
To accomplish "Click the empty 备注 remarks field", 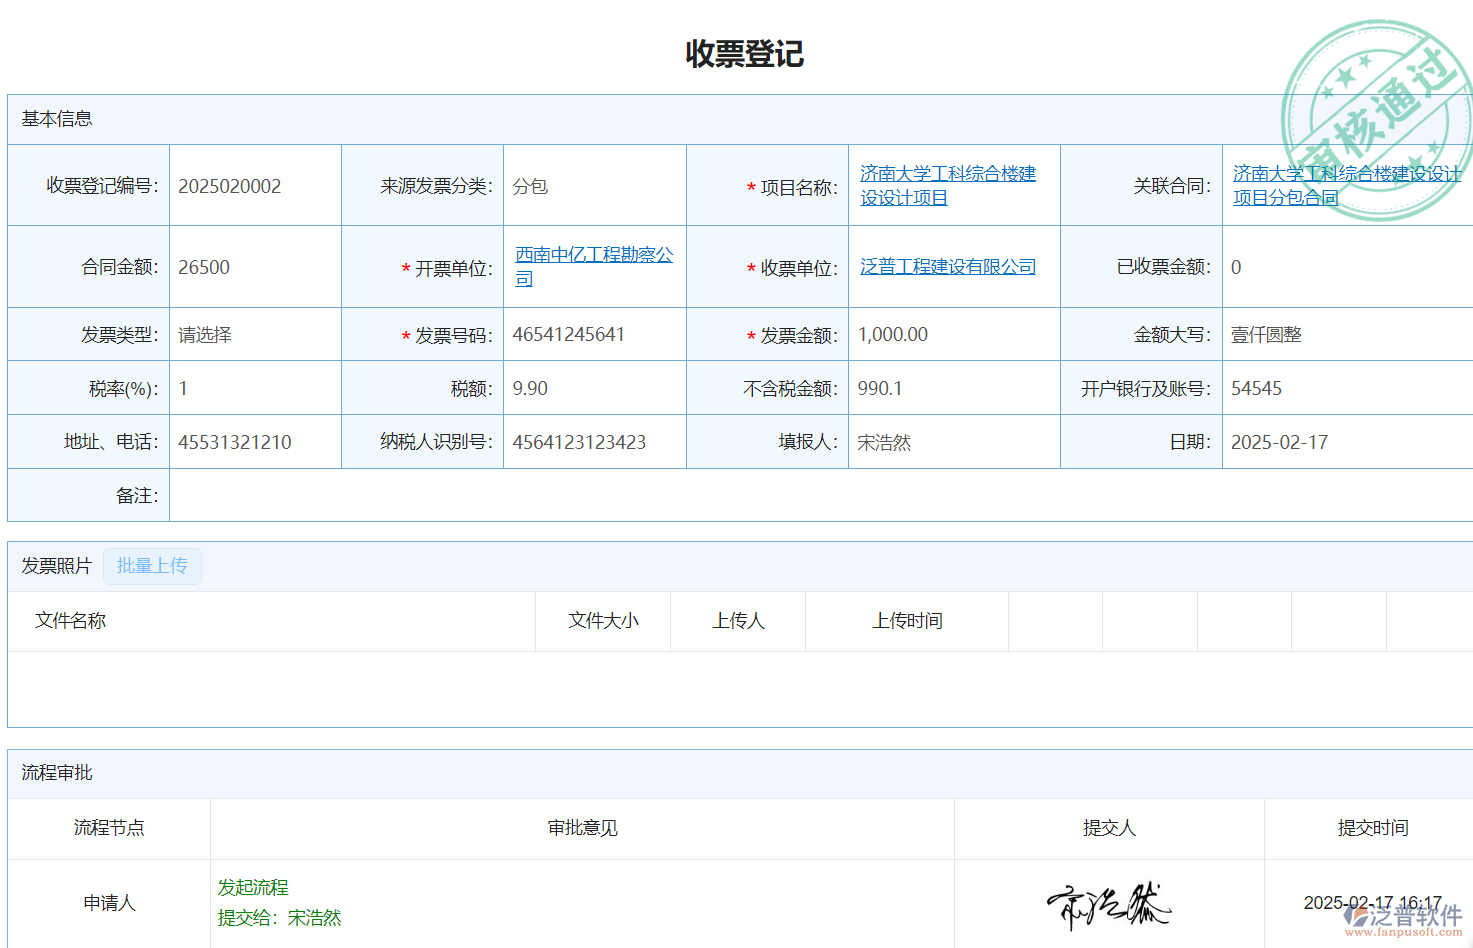I will [800, 496].
